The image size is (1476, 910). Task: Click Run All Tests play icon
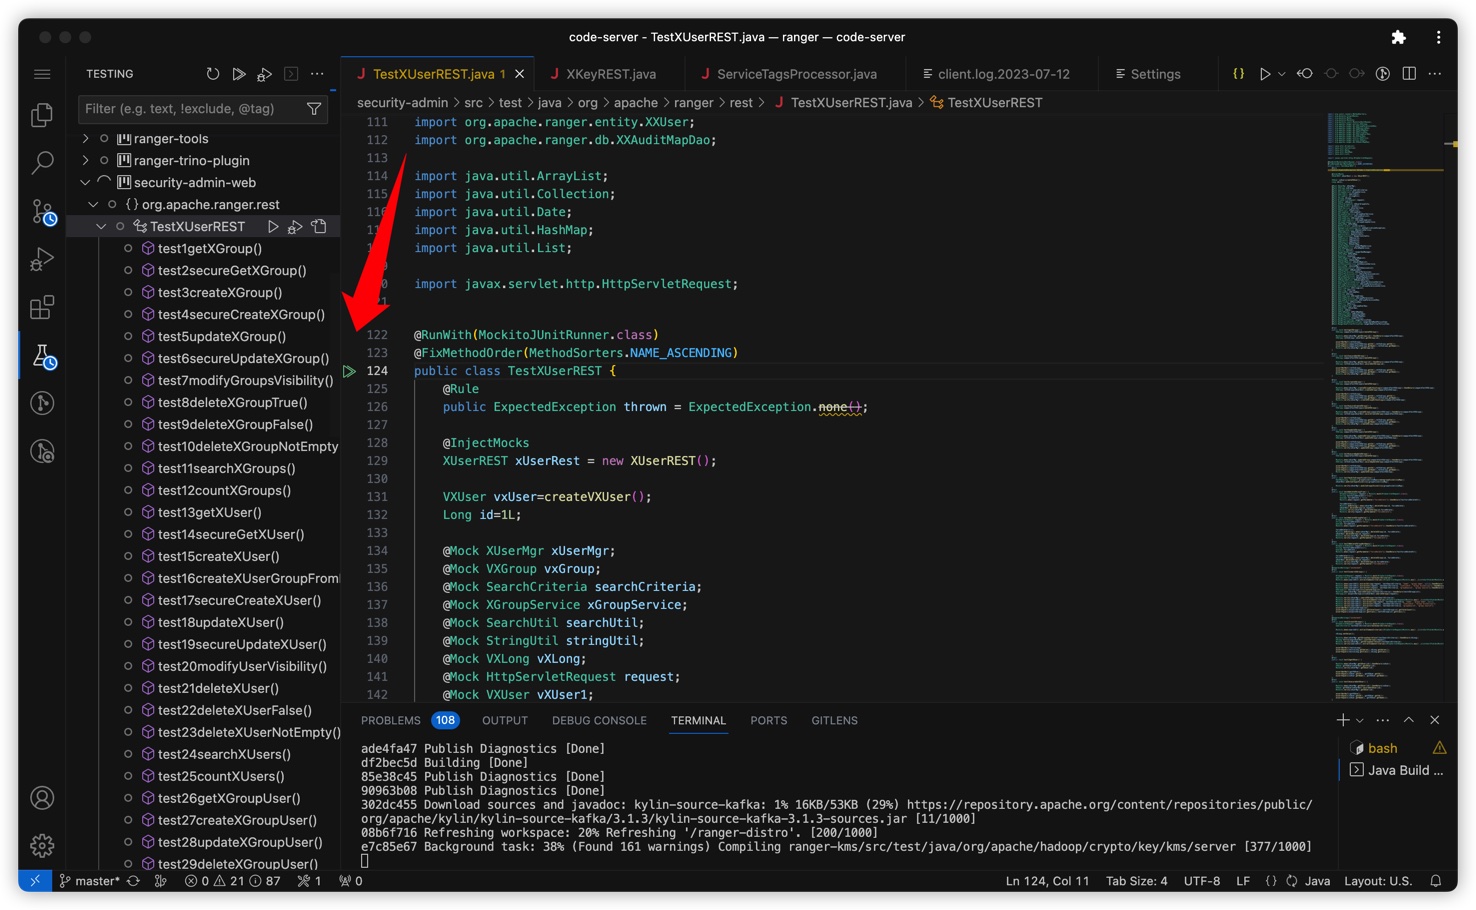click(x=238, y=74)
